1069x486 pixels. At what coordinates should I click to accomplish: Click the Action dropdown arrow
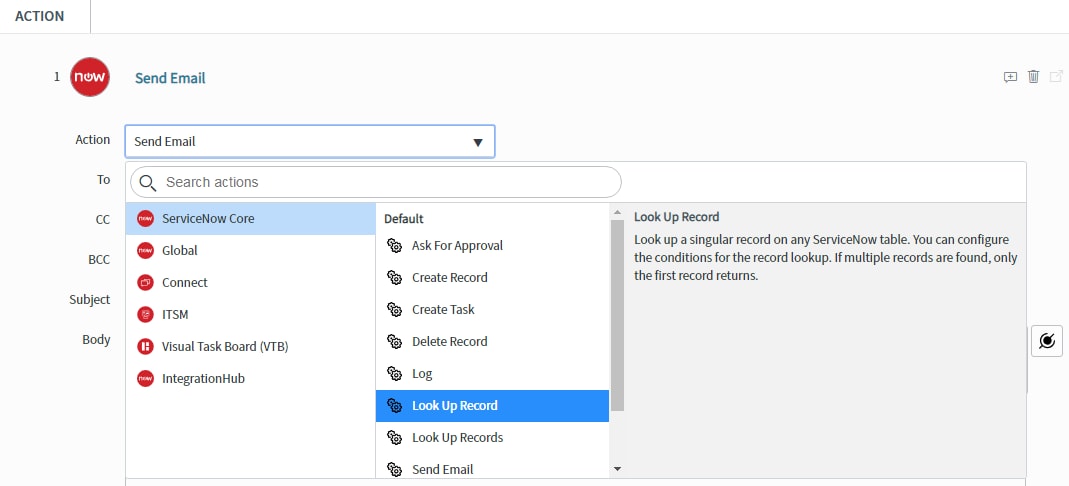(x=478, y=142)
